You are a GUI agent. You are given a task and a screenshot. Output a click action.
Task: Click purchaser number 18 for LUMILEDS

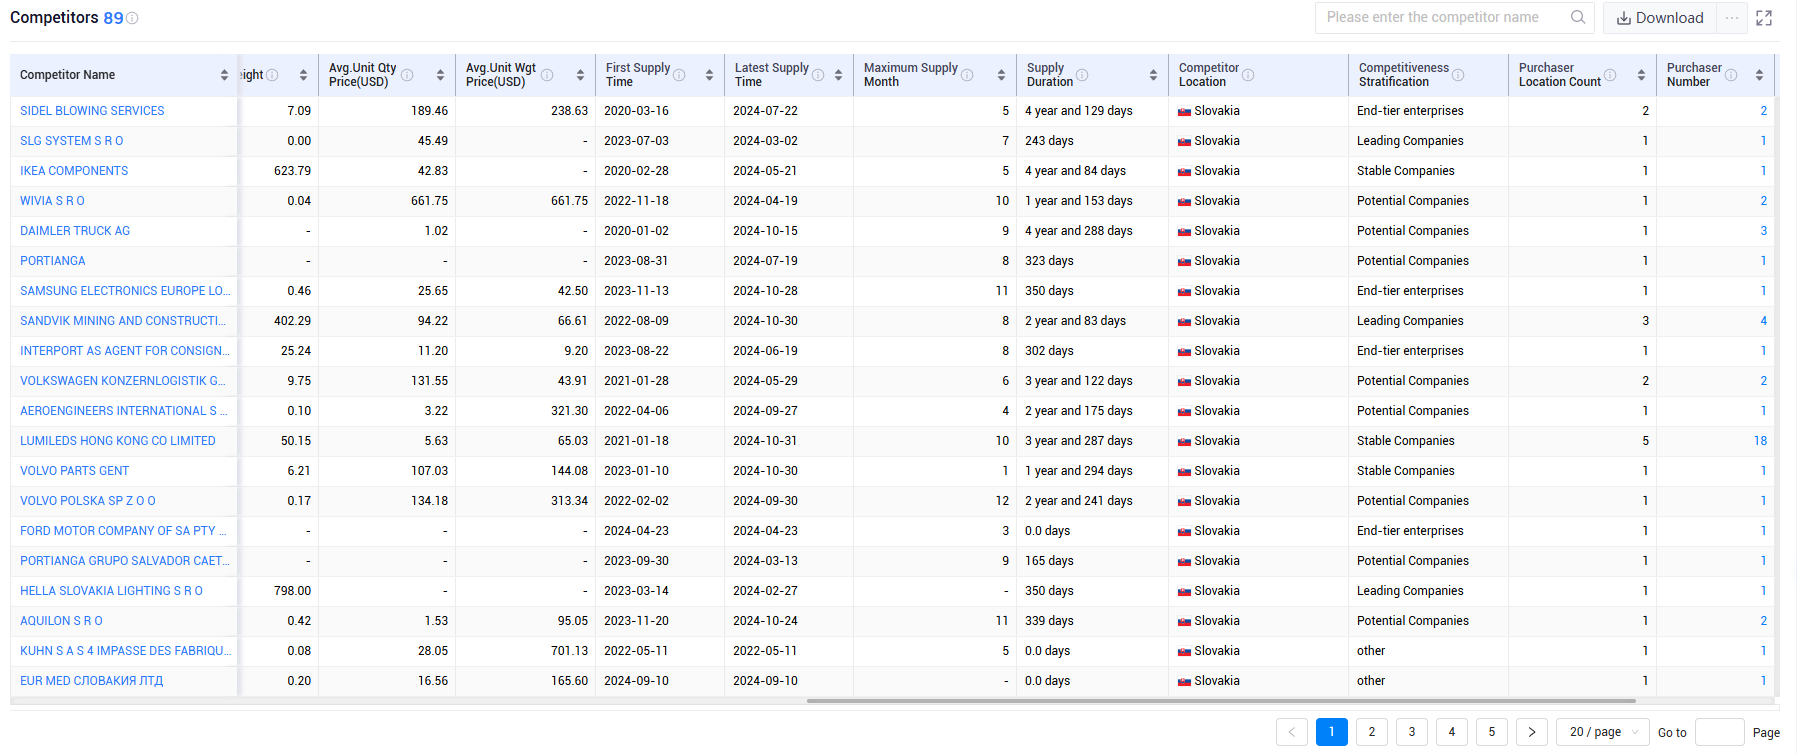[x=1760, y=441]
